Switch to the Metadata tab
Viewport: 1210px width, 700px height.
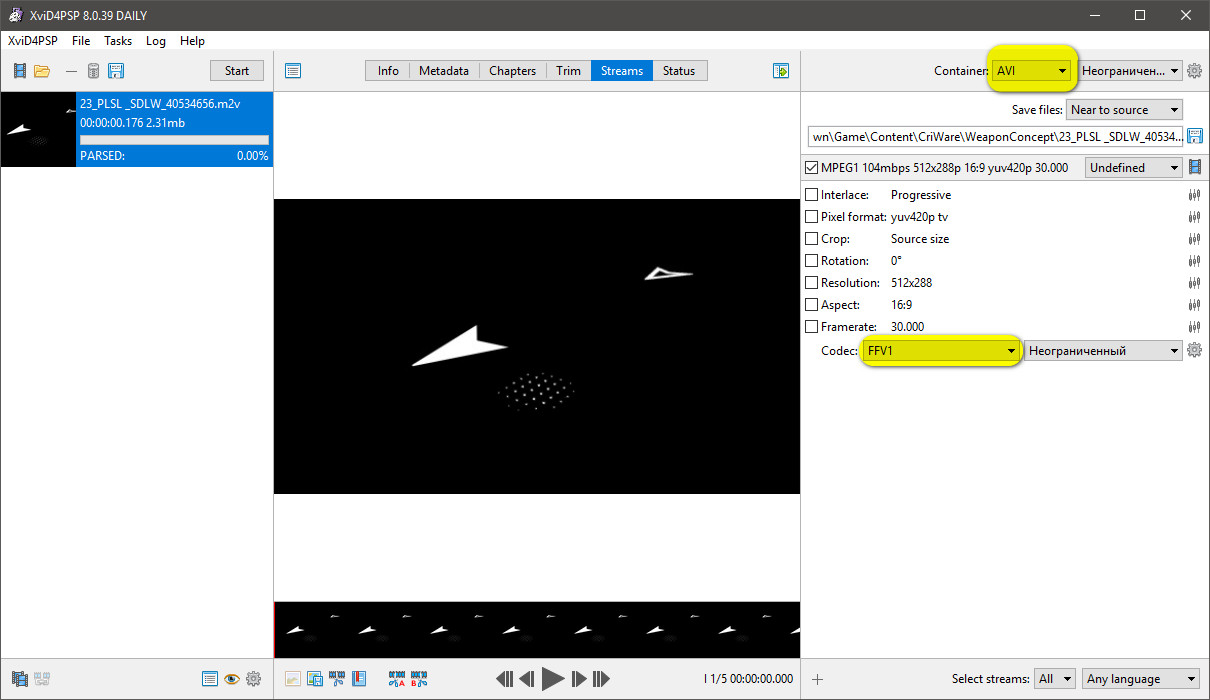(444, 71)
